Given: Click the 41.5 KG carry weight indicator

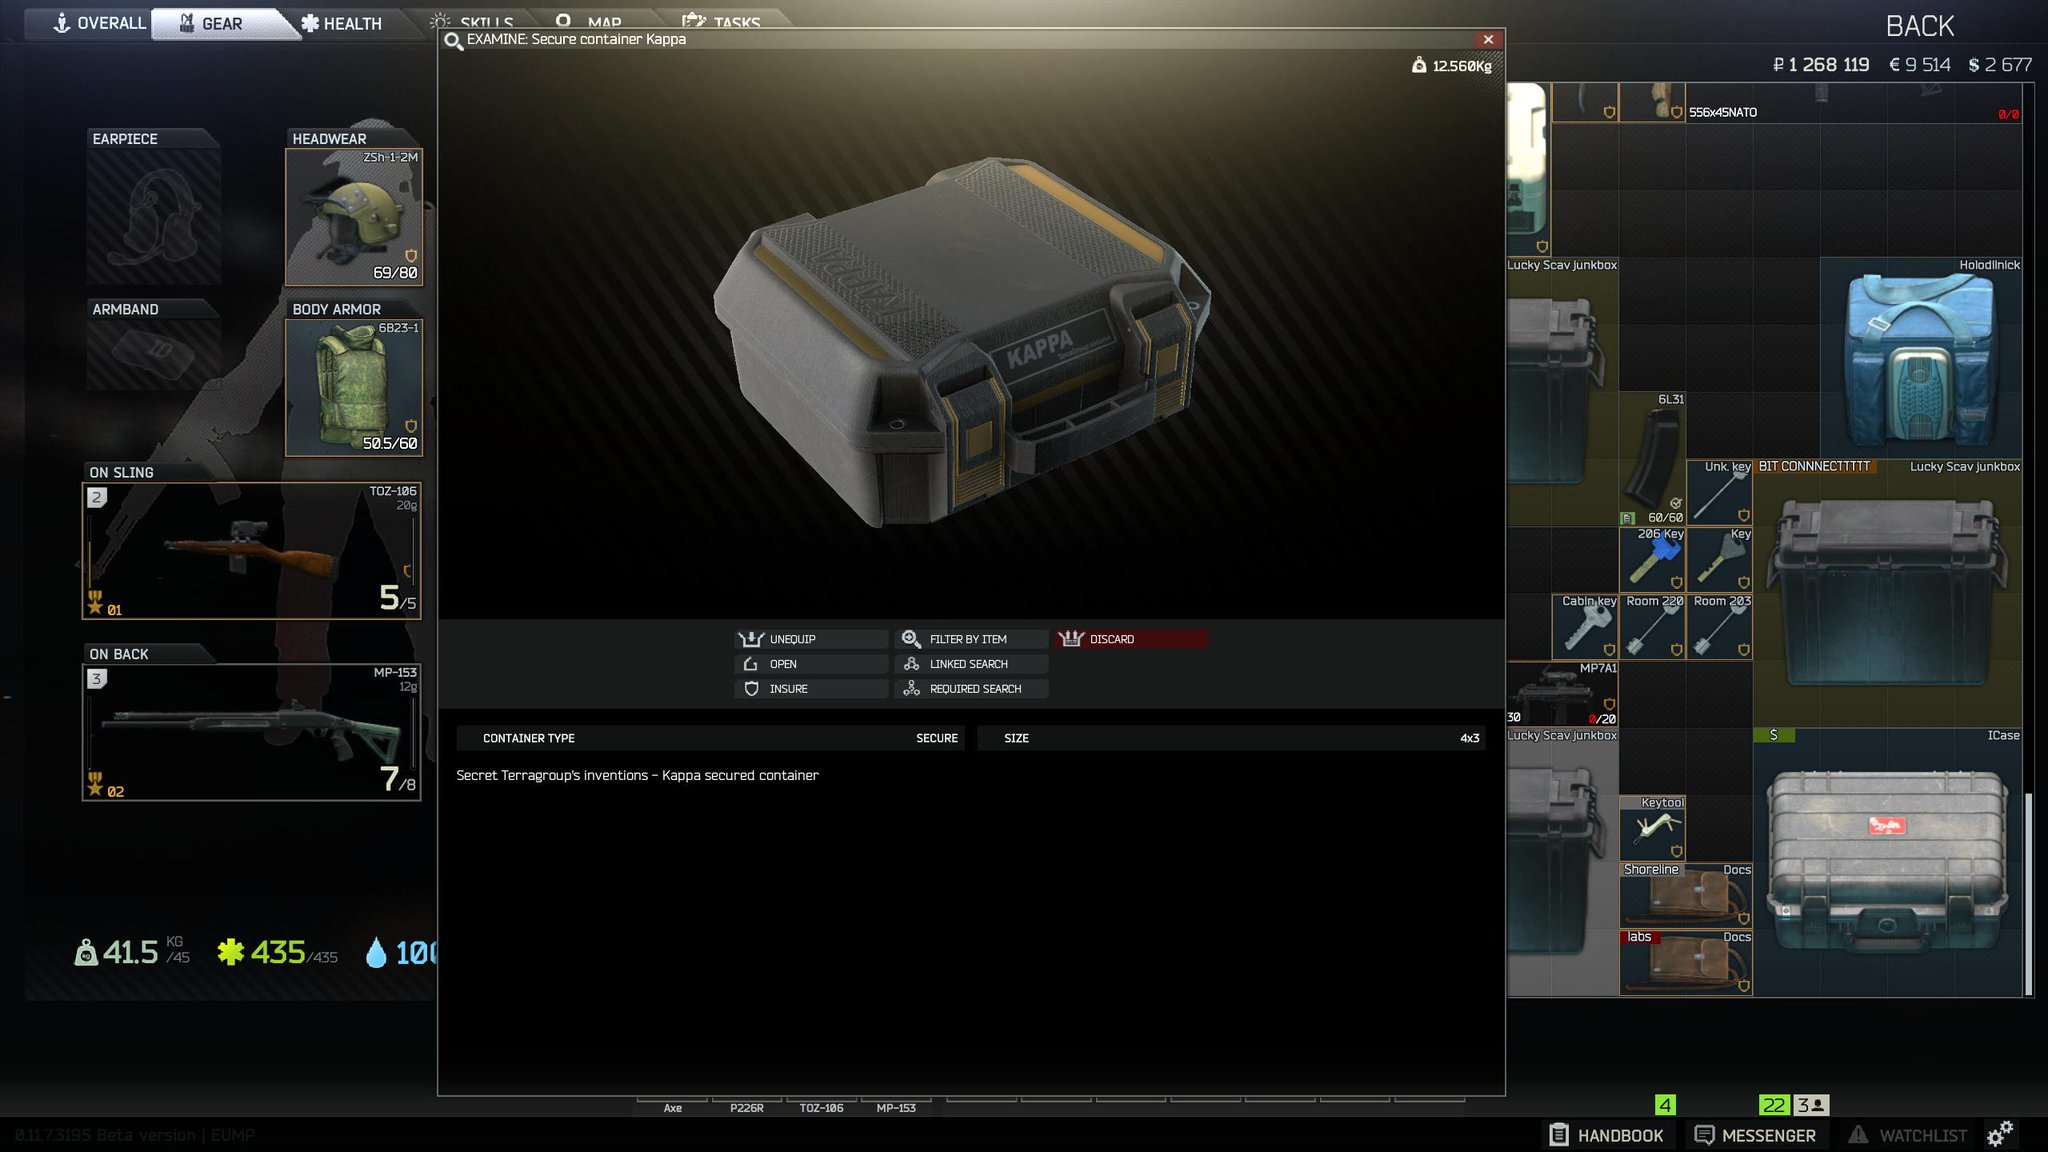Looking at the screenshot, I should point(132,951).
